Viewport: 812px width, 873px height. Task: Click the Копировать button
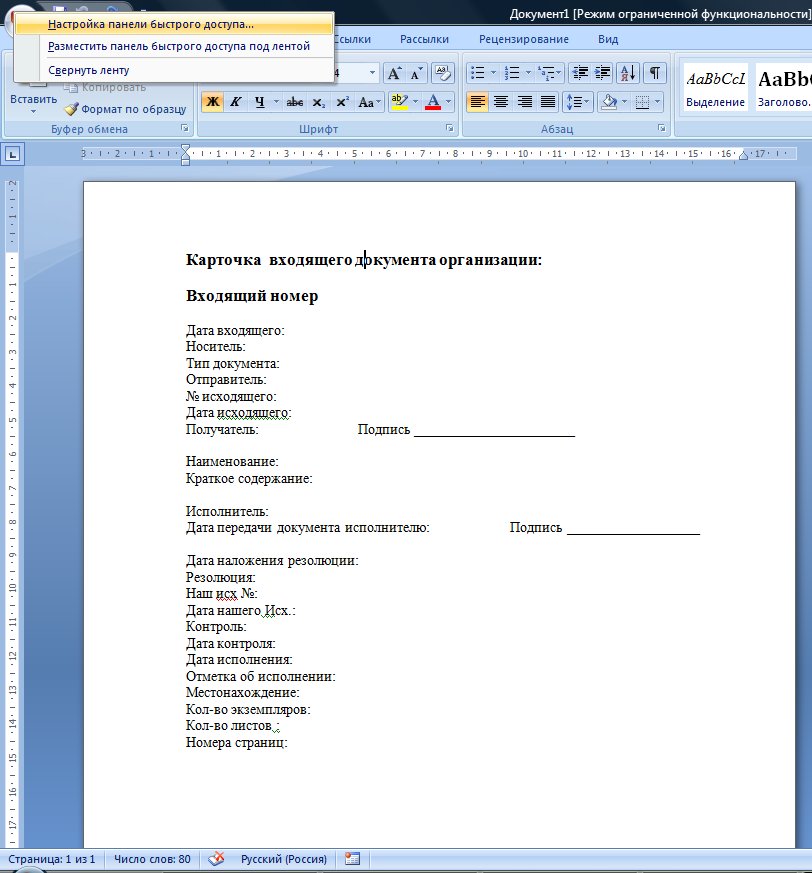coord(105,87)
